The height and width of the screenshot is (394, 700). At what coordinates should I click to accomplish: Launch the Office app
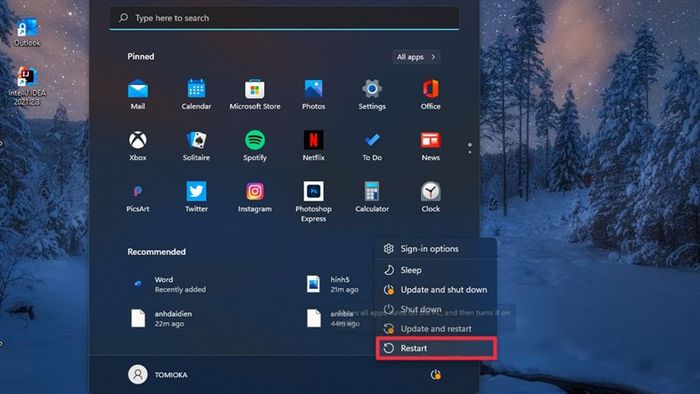430,94
